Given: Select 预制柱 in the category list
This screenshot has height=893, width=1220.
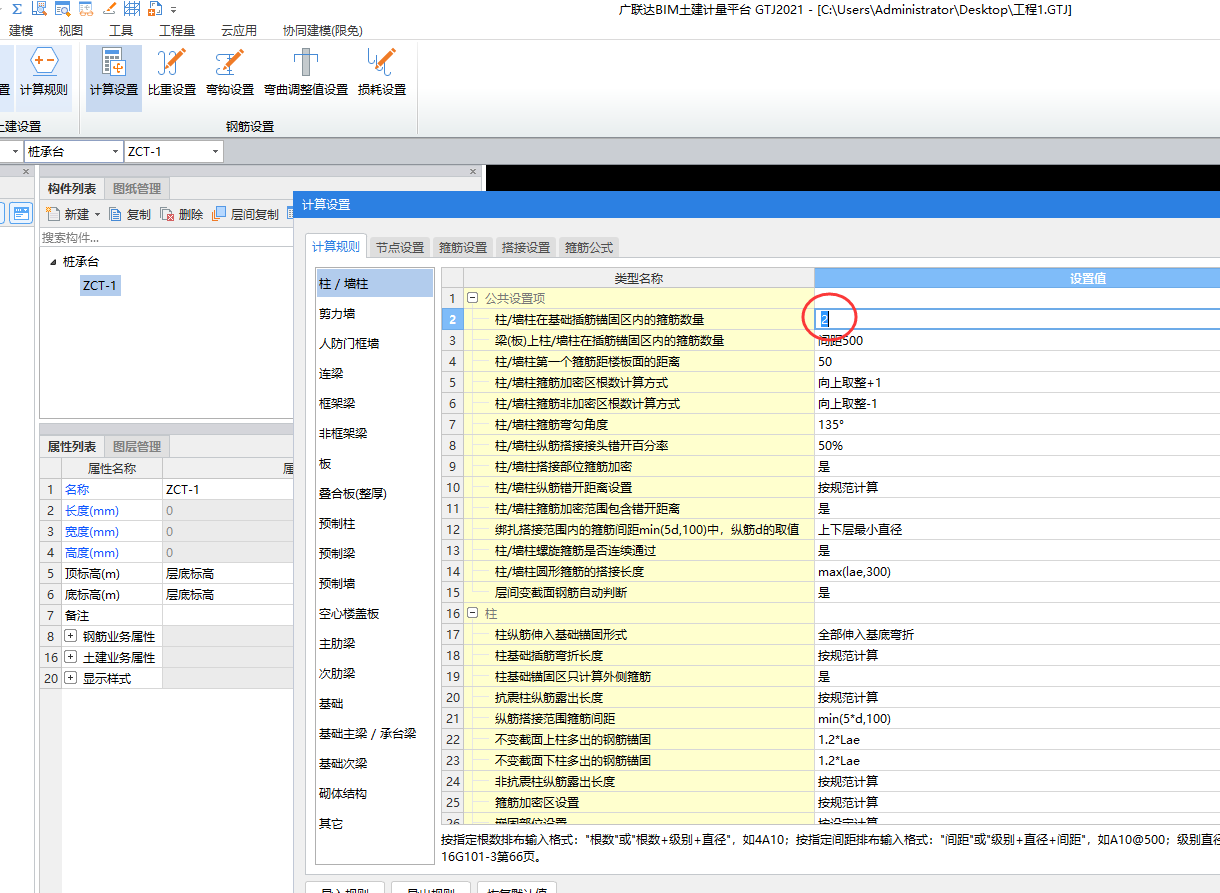Looking at the screenshot, I should 375,523.
